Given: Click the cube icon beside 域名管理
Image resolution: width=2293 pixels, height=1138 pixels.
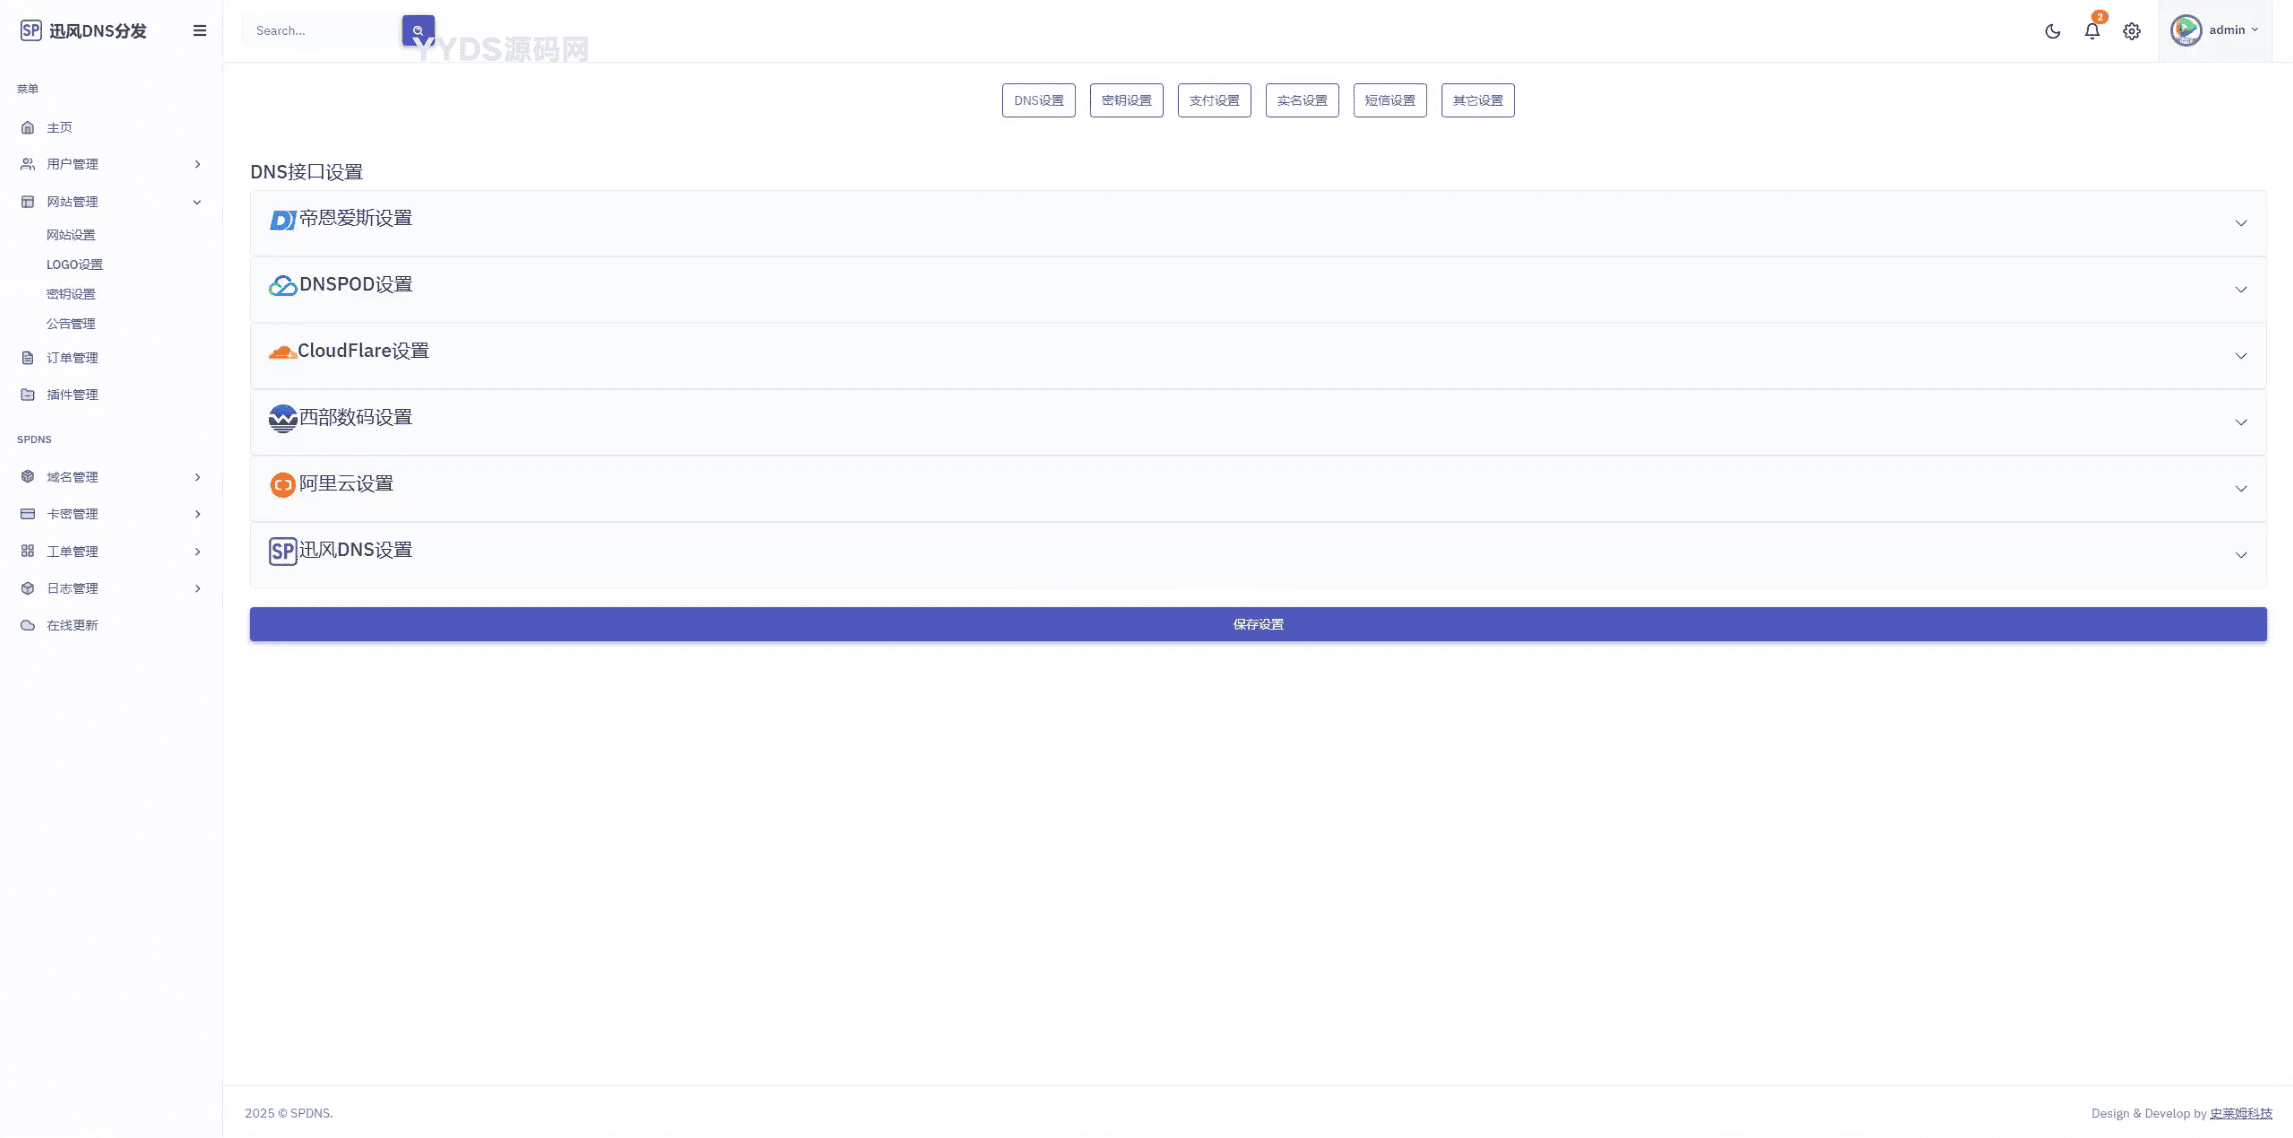Looking at the screenshot, I should [28, 477].
